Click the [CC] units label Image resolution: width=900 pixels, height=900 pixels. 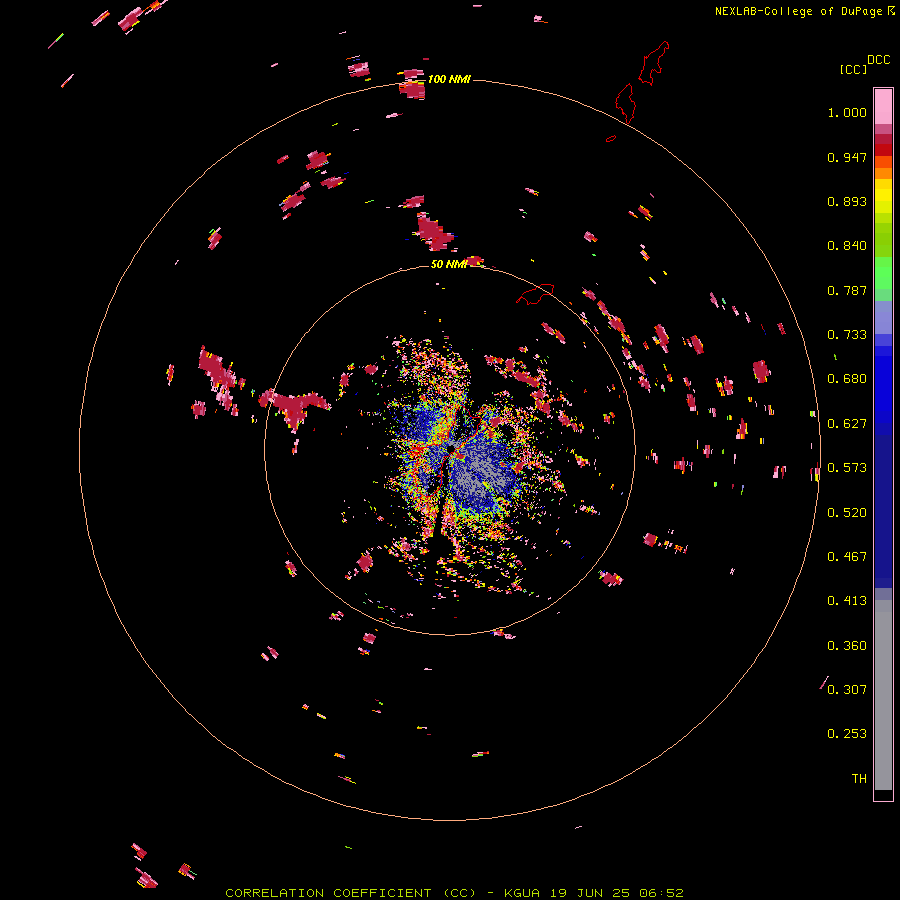(853, 69)
